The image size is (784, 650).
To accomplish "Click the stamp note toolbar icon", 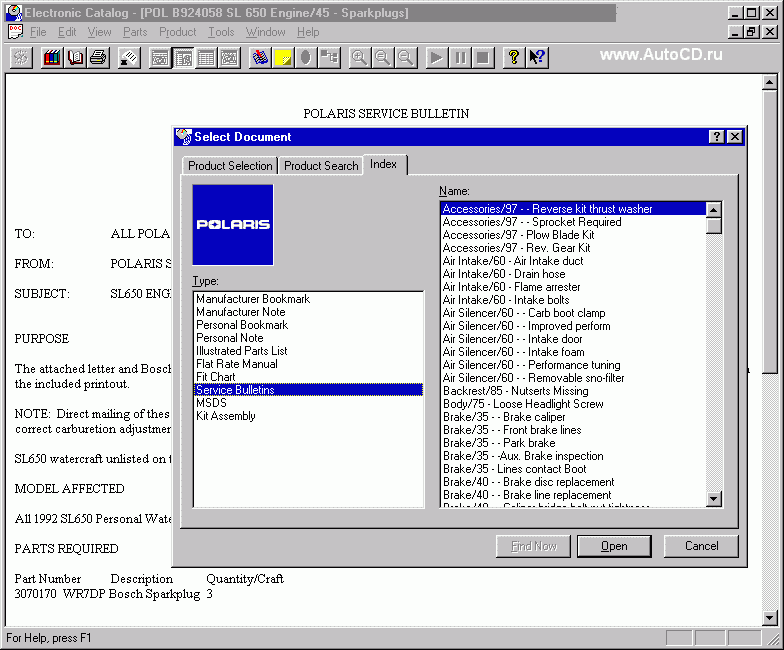I will [129, 58].
